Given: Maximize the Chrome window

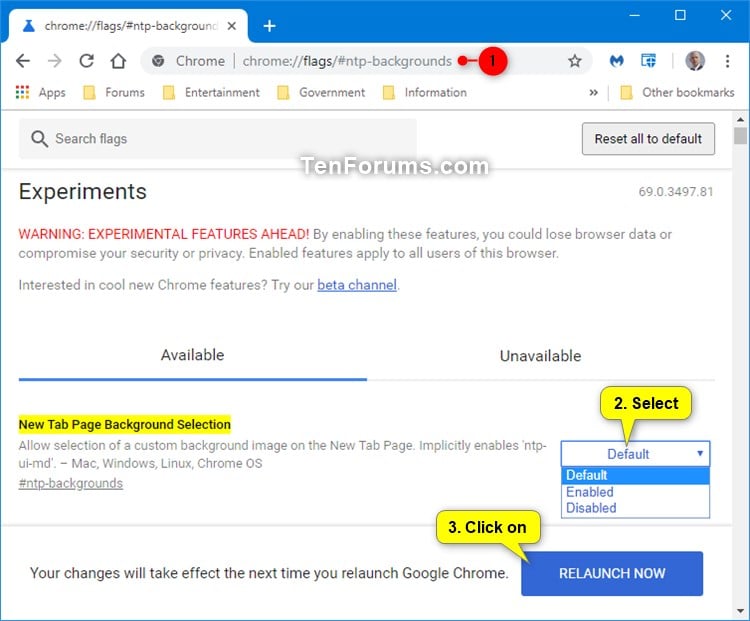Looking at the screenshot, I should click(x=680, y=15).
